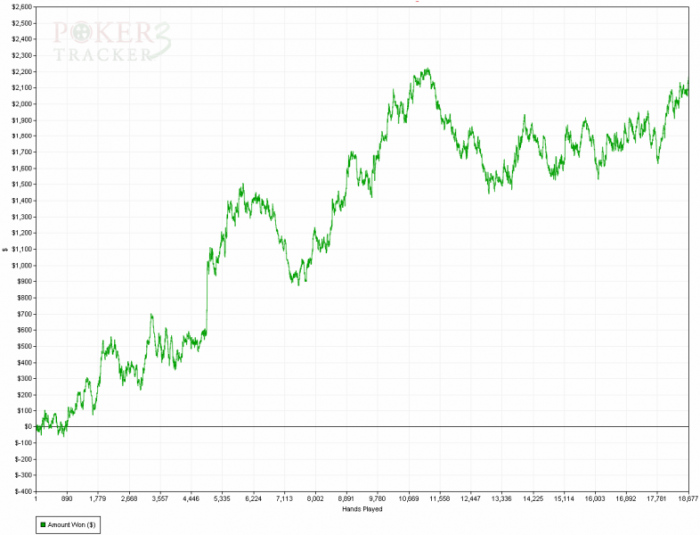Viewport: 700px width, 535px height.
Task: Click the "$1,500" y-axis label
Action: 21,184
